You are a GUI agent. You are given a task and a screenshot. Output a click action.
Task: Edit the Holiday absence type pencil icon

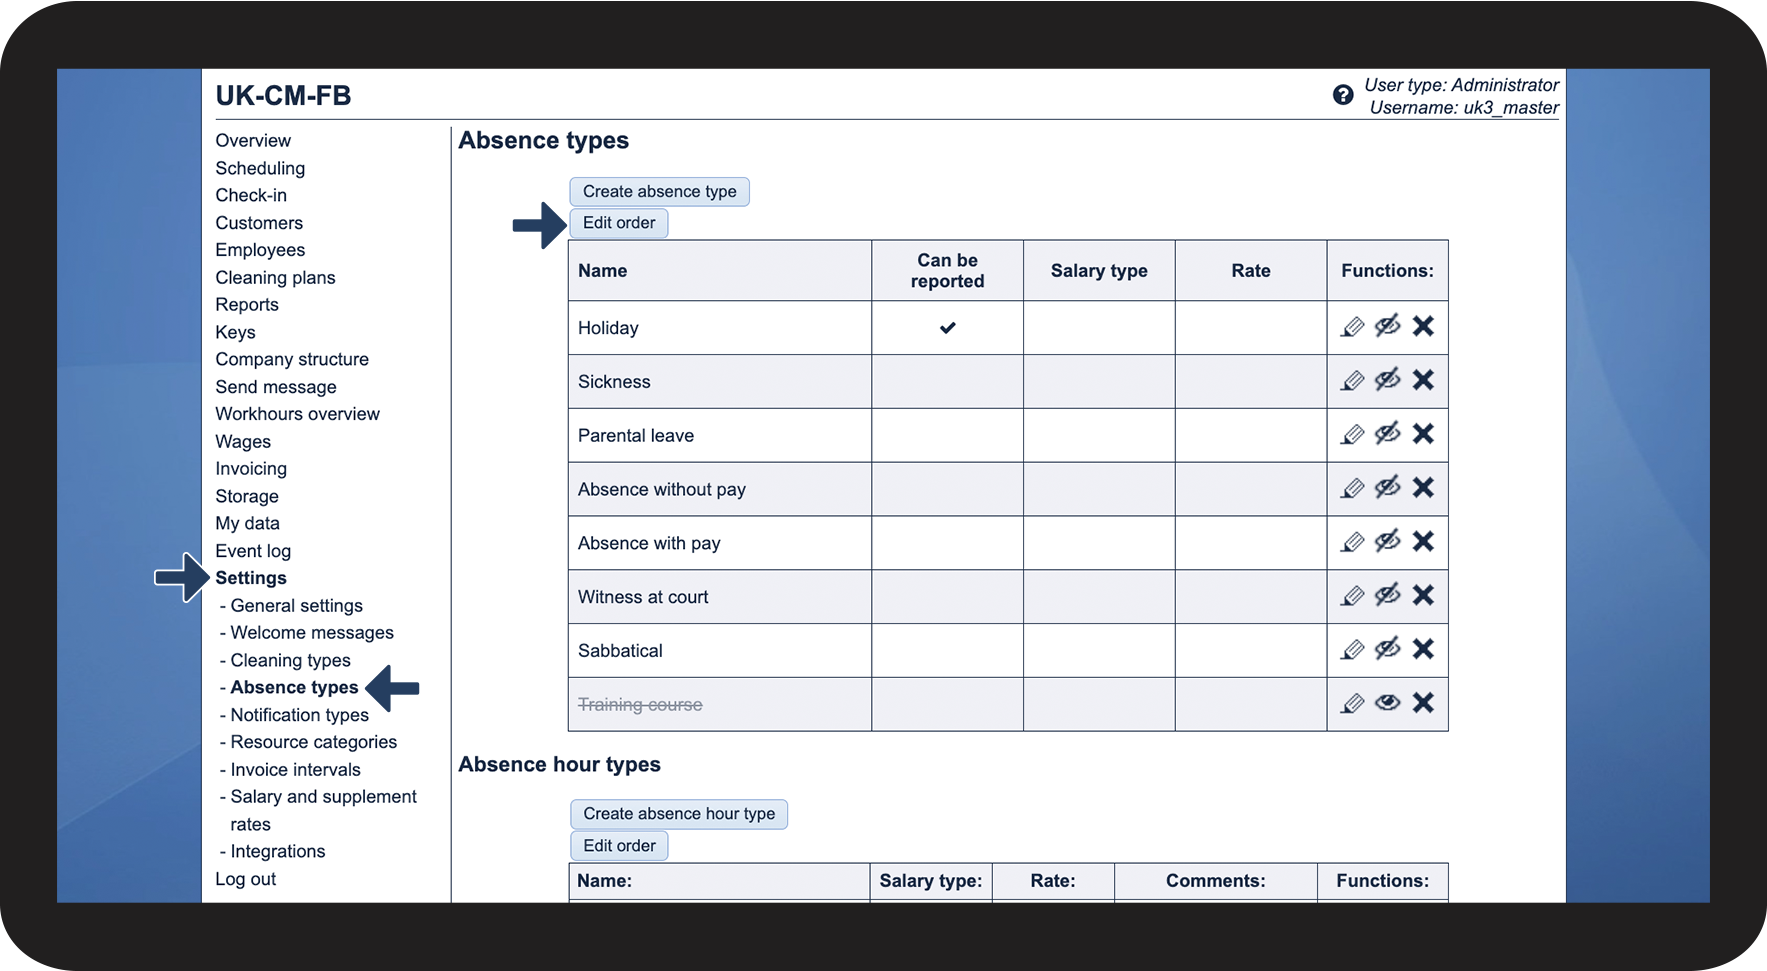pos(1352,327)
